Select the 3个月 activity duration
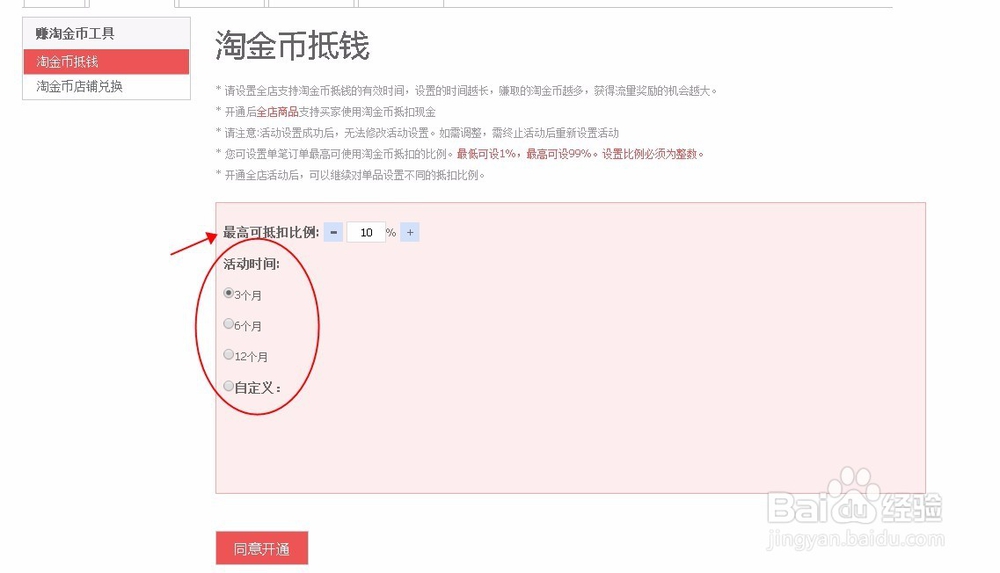 point(228,293)
